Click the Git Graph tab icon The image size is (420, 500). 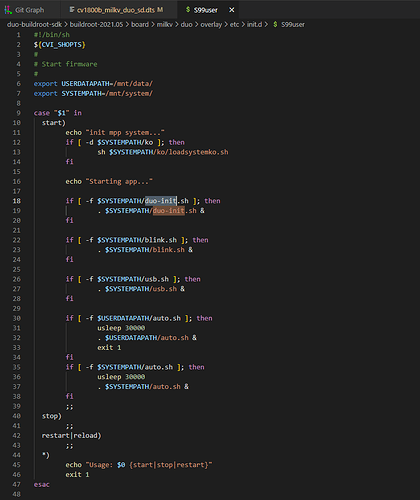[8, 10]
